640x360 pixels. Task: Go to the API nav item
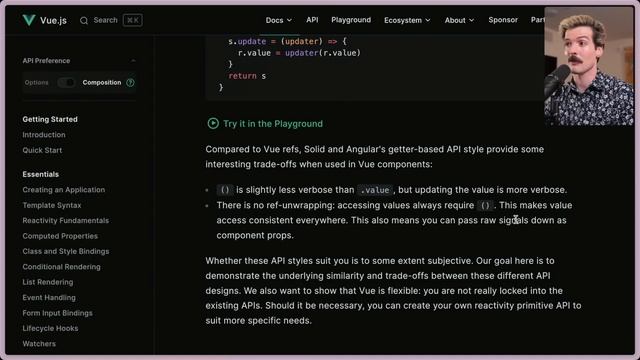point(312,20)
